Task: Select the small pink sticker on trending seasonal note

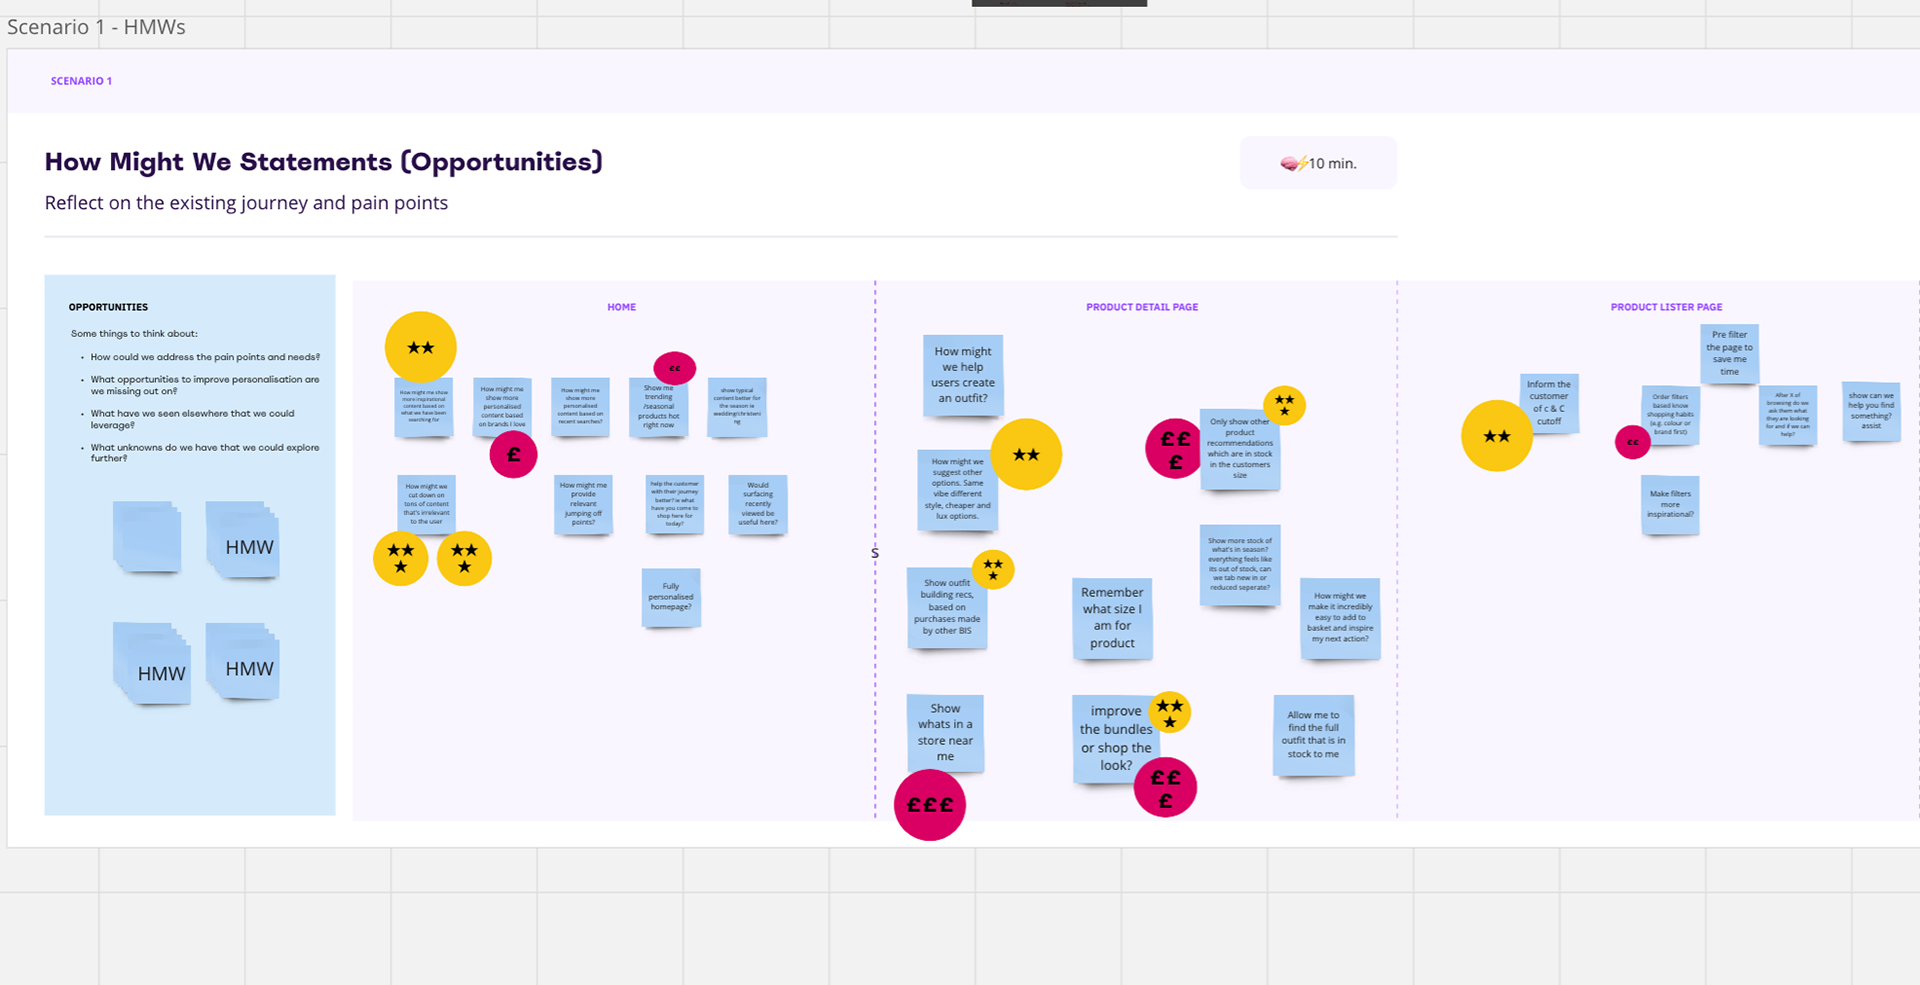Action: [x=674, y=368]
